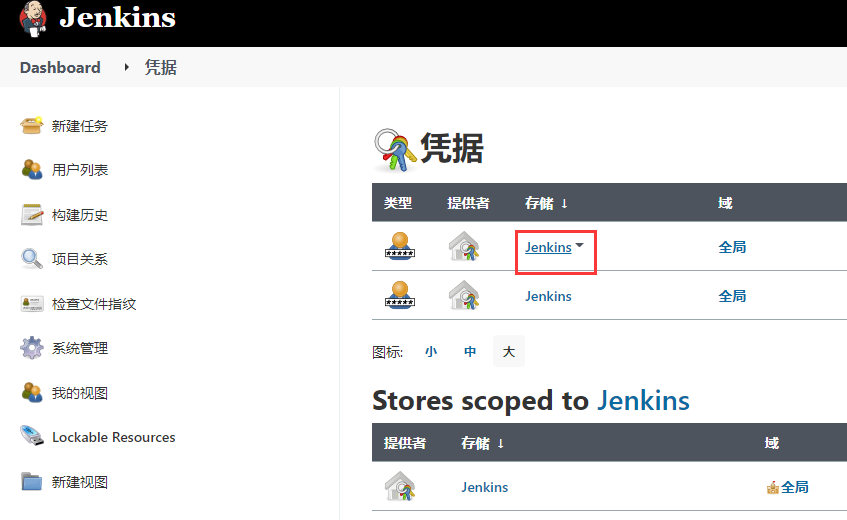Click the 域 header in credentials table
Screen dimensions: 847x520
coord(725,203)
